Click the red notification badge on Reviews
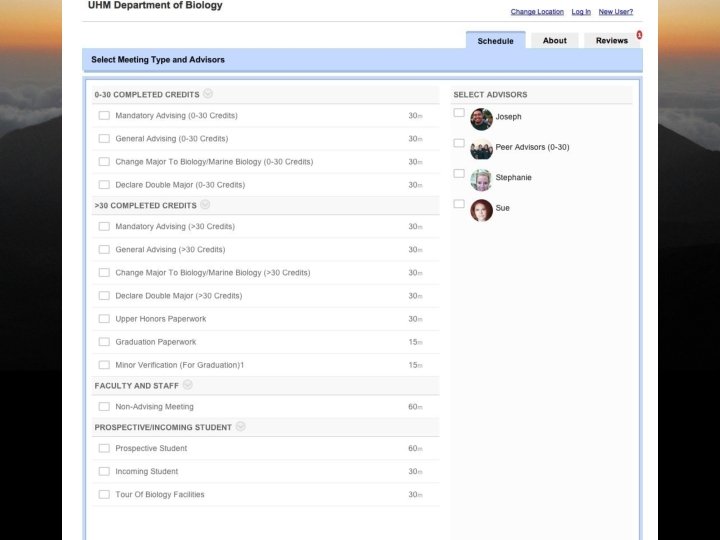Image resolution: width=720 pixels, height=540 pixels. [639, 35]
